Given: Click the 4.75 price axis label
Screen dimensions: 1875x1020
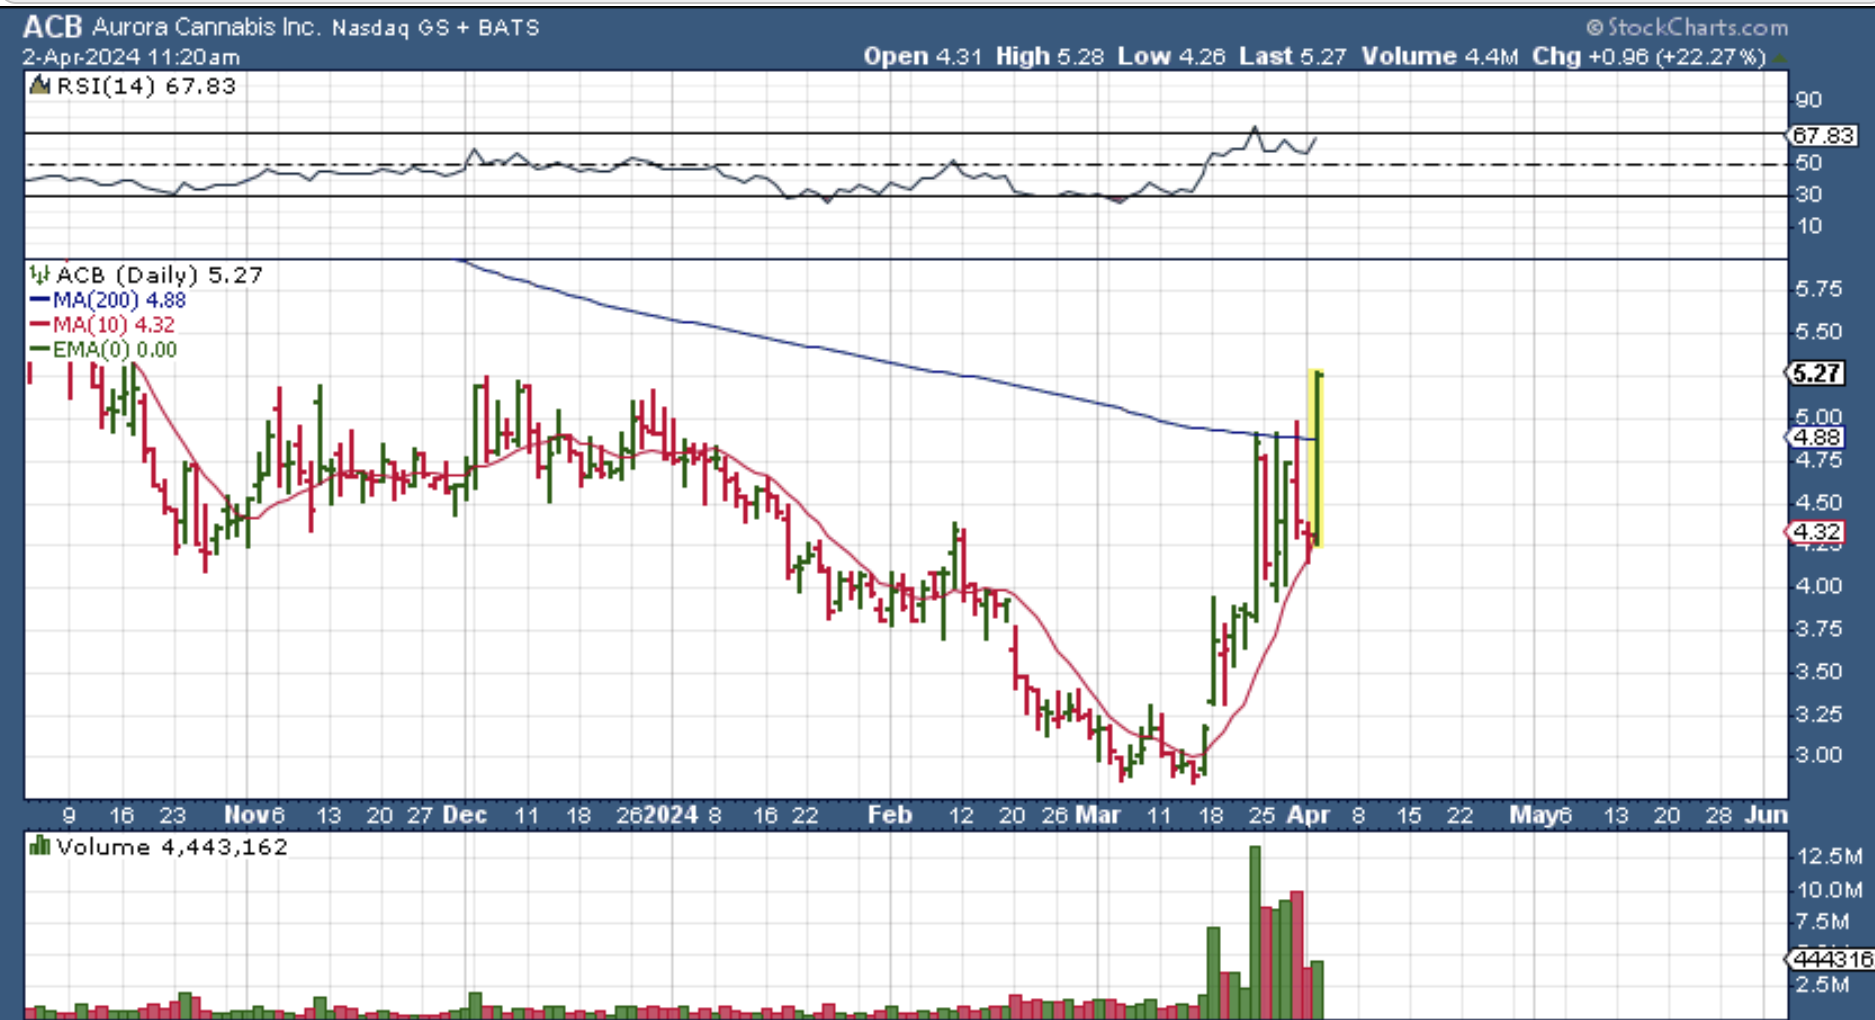Looking at the screenshot, I should pyautogui.click(x=1819, y=460).
